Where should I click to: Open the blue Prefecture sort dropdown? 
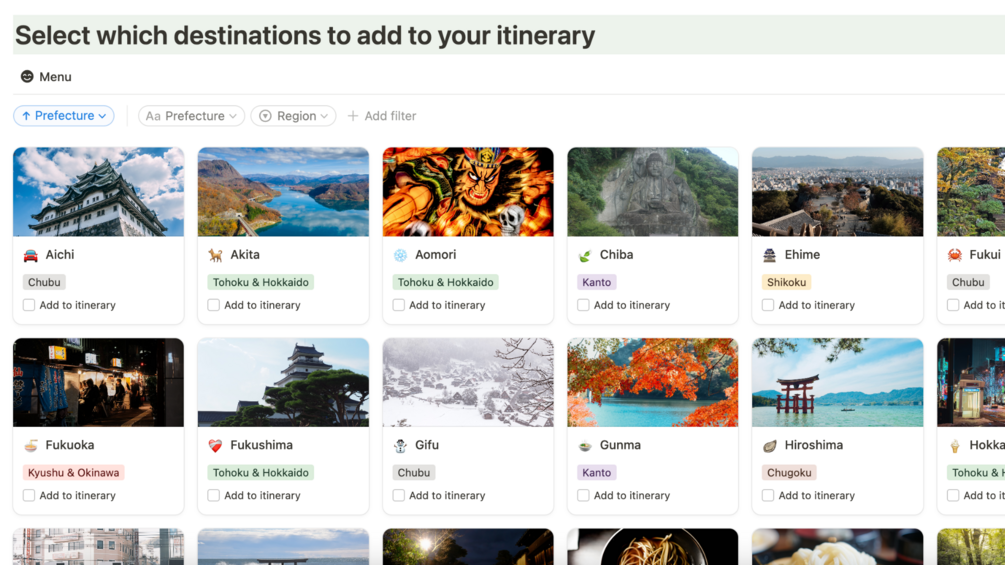point(64,116)
